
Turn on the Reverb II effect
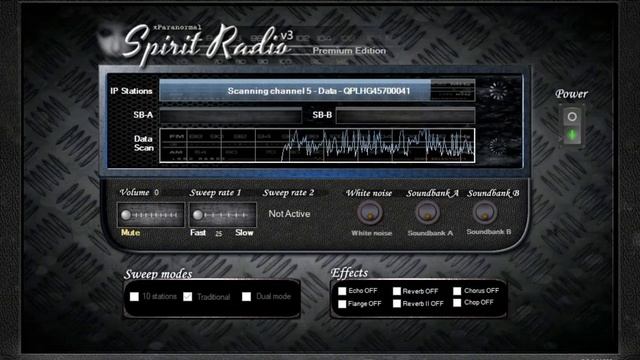coord(397,304)
